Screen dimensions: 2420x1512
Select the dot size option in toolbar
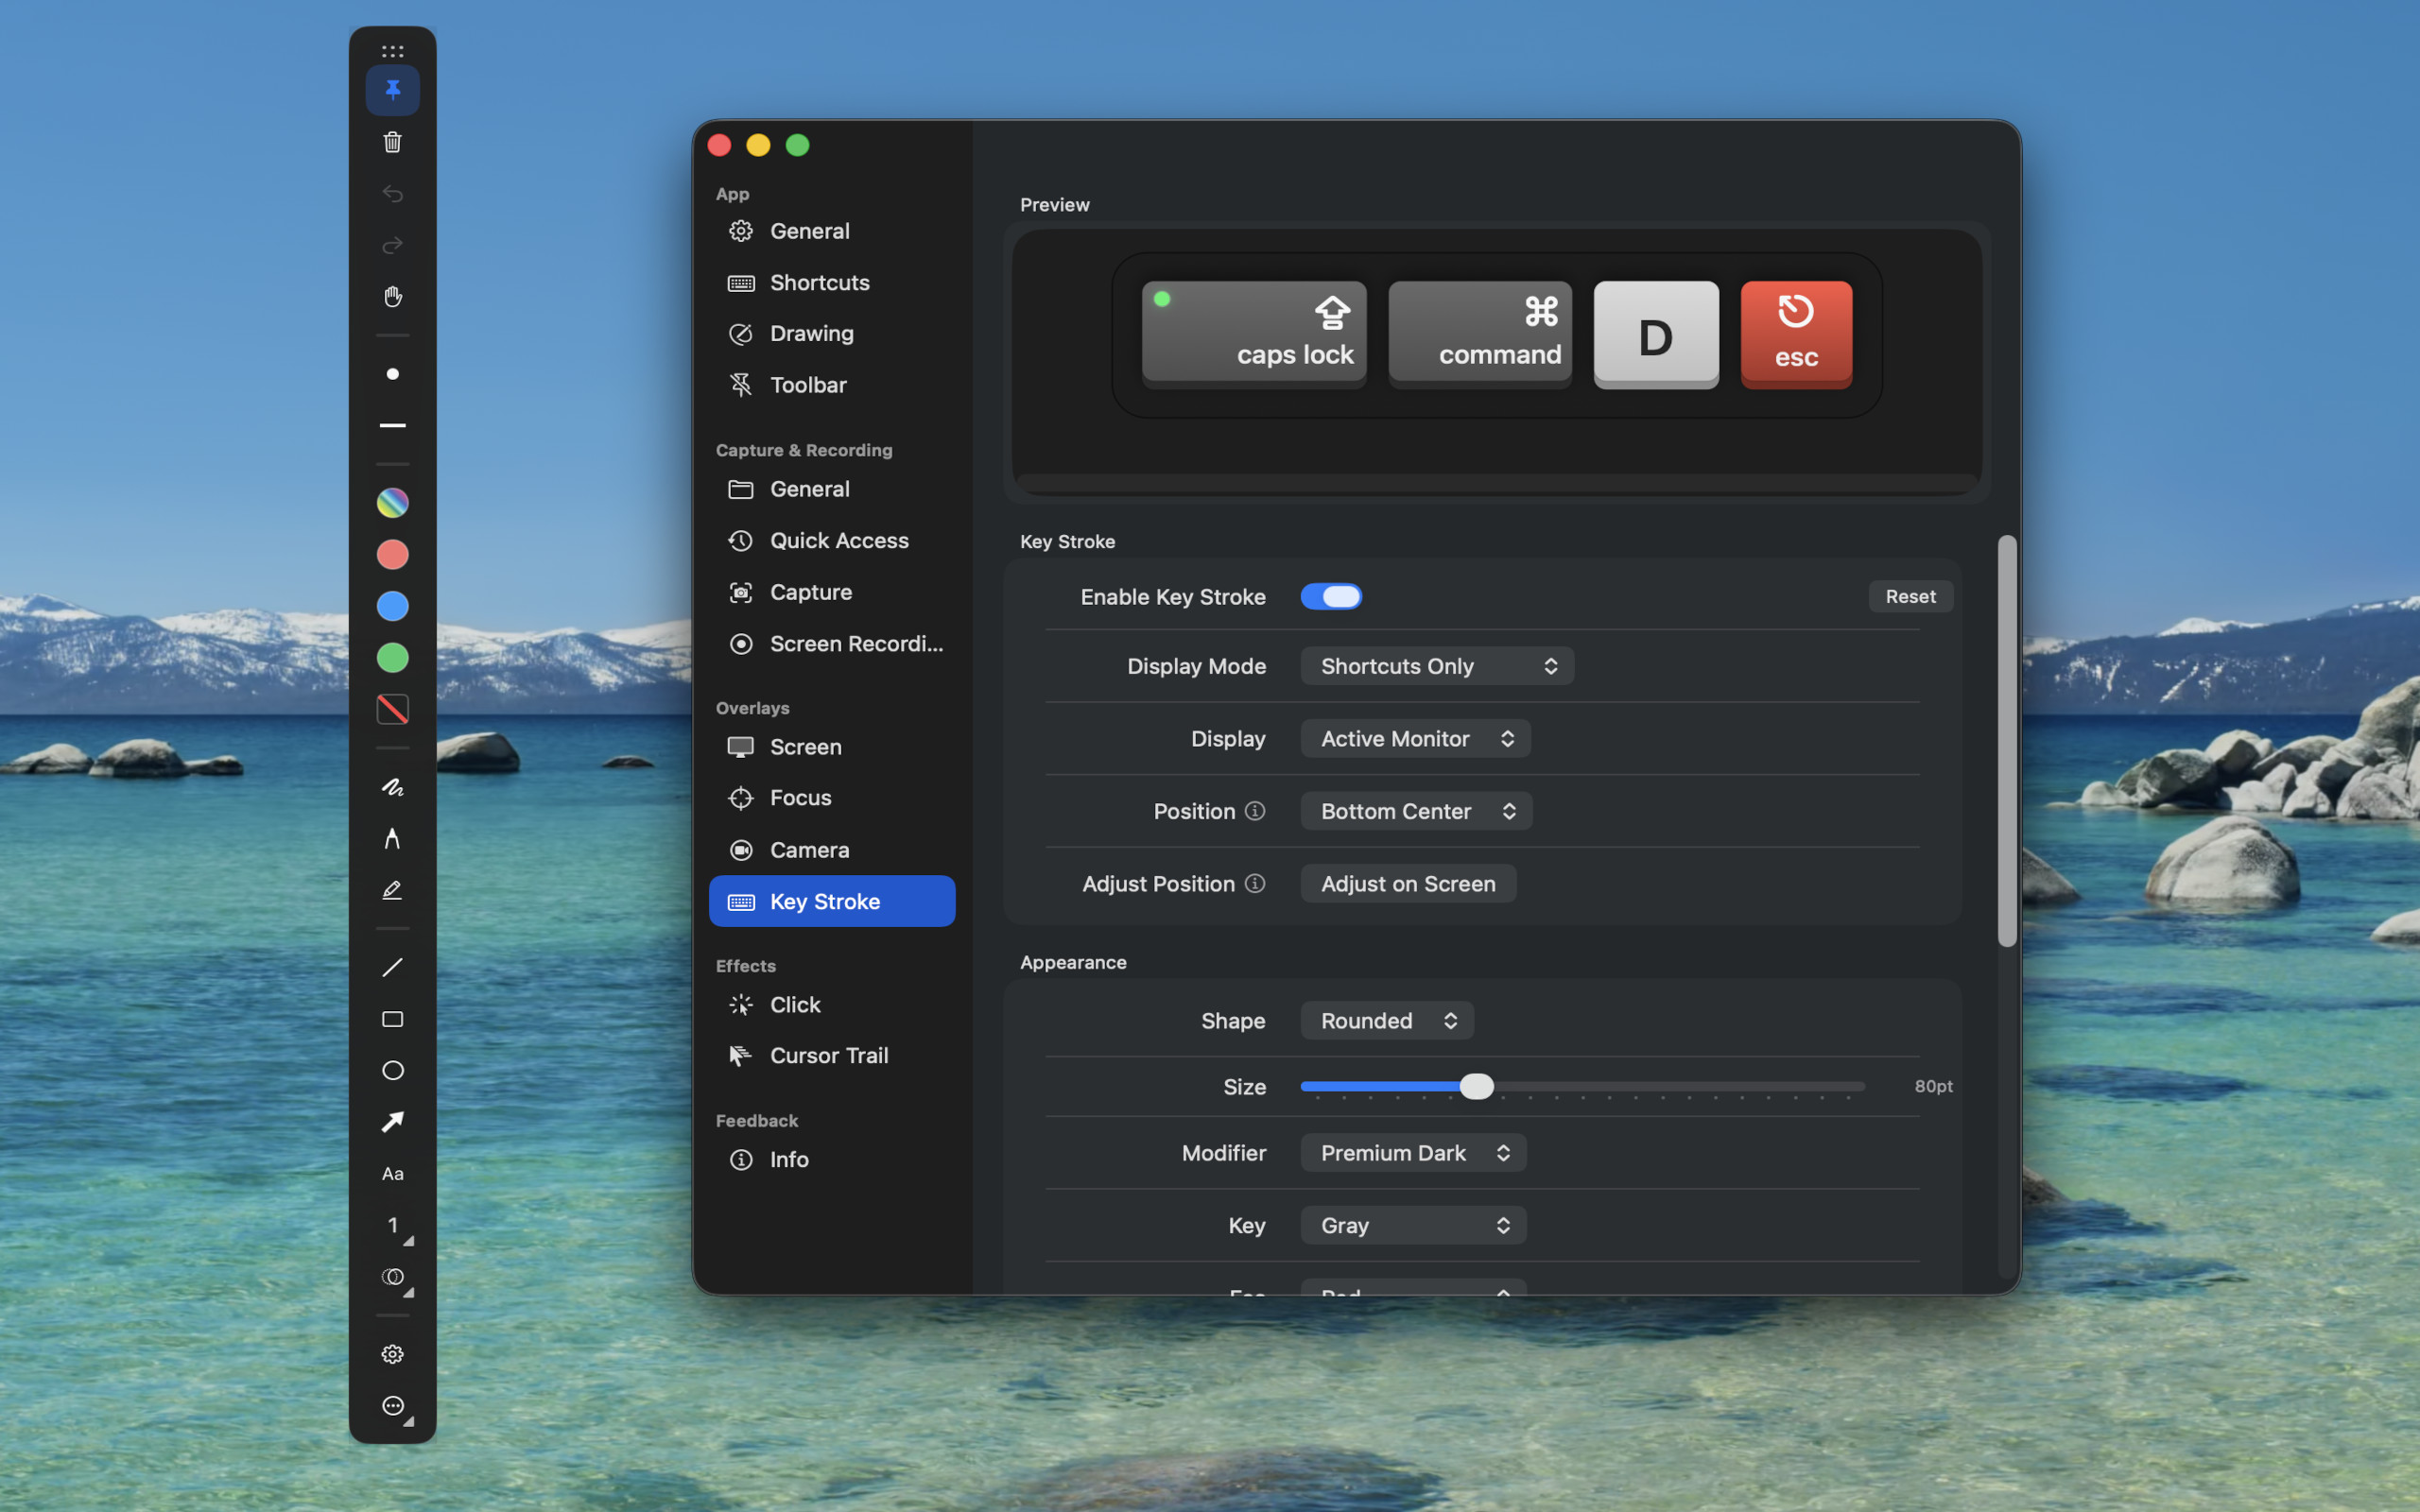coord(392,374)
